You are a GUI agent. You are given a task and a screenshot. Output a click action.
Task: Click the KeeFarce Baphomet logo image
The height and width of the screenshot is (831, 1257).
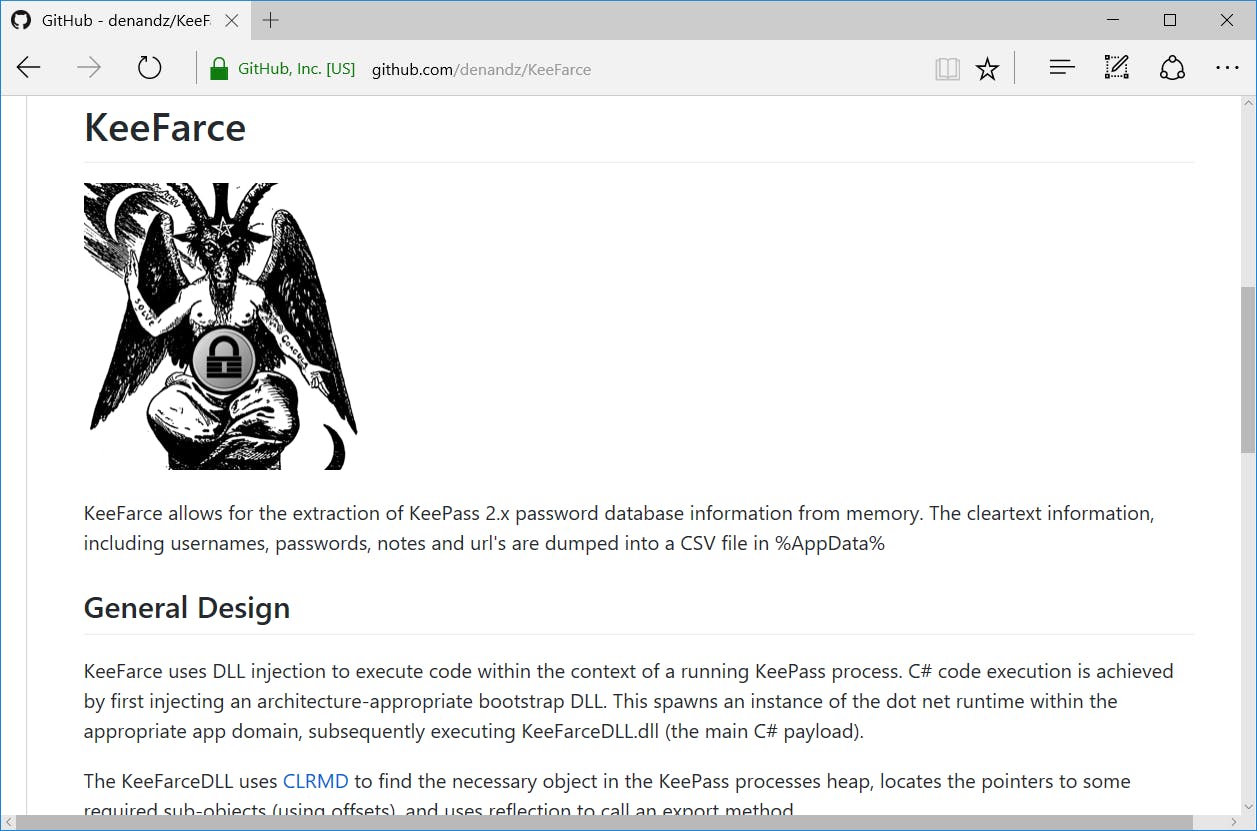point(220,326)
